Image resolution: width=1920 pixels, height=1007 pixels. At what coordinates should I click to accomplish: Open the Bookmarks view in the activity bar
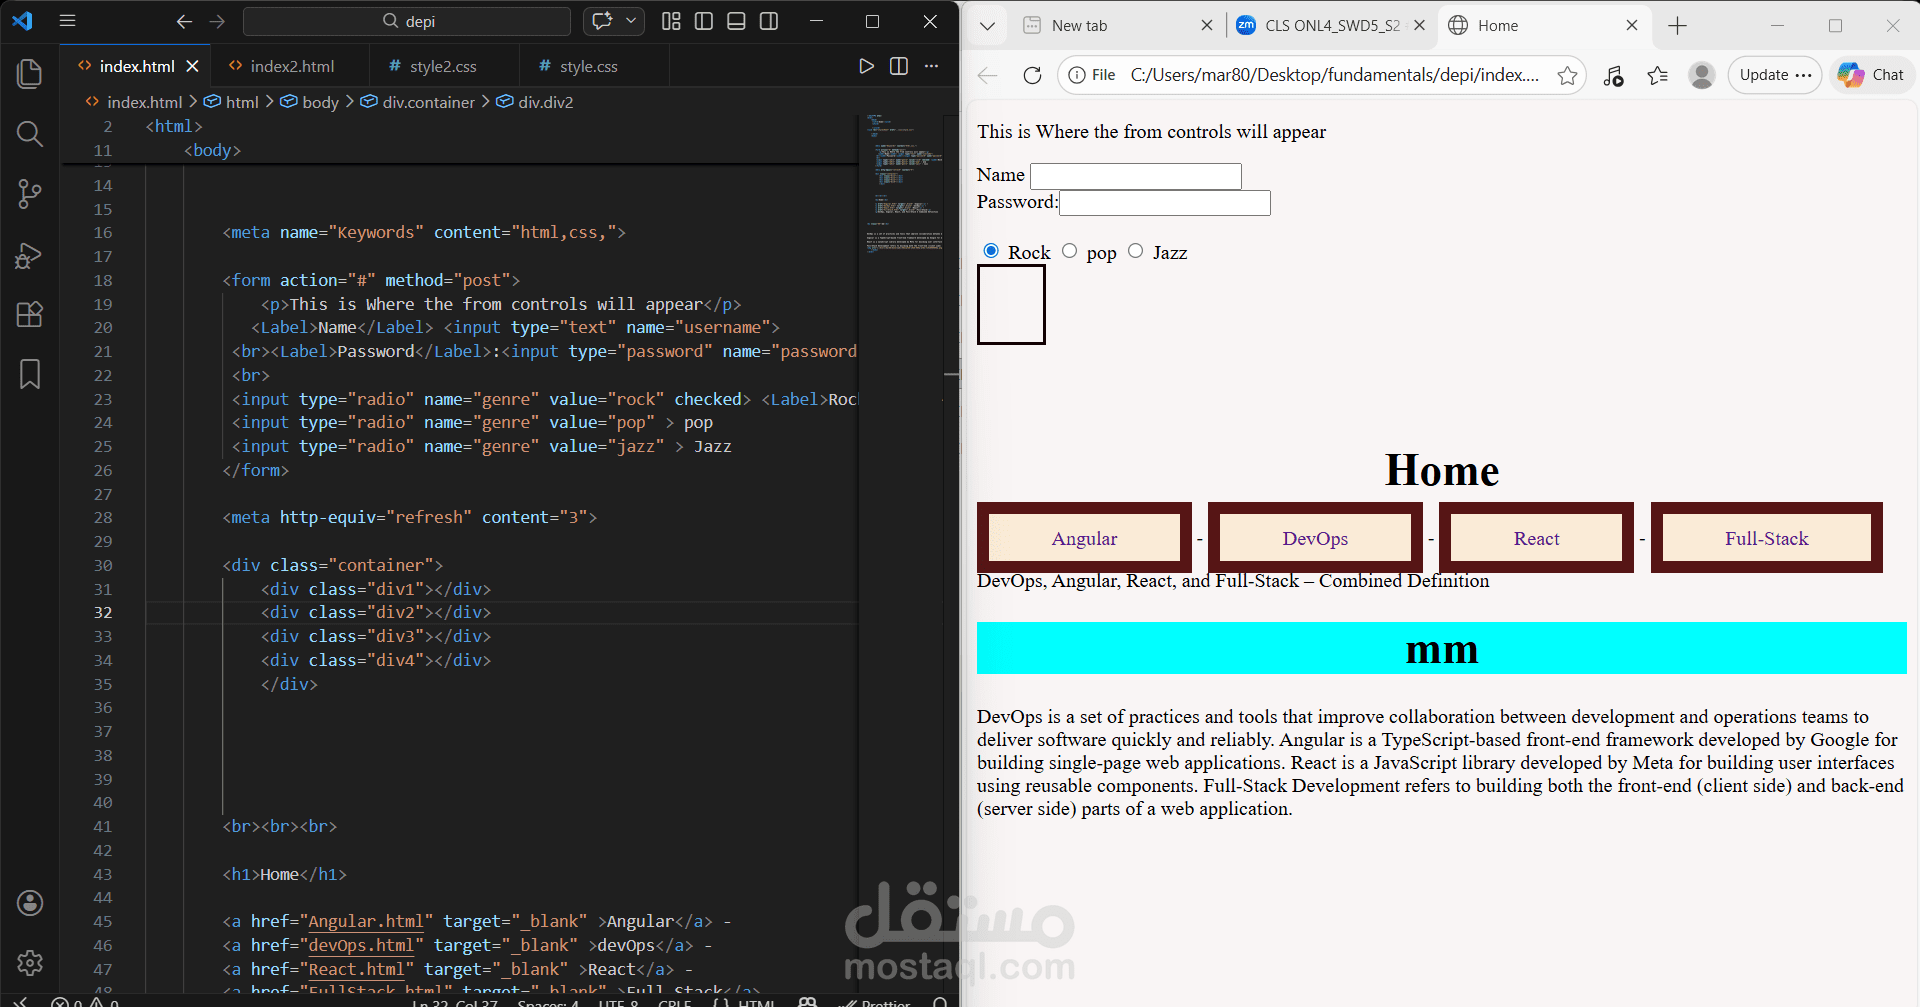point(30,374)
